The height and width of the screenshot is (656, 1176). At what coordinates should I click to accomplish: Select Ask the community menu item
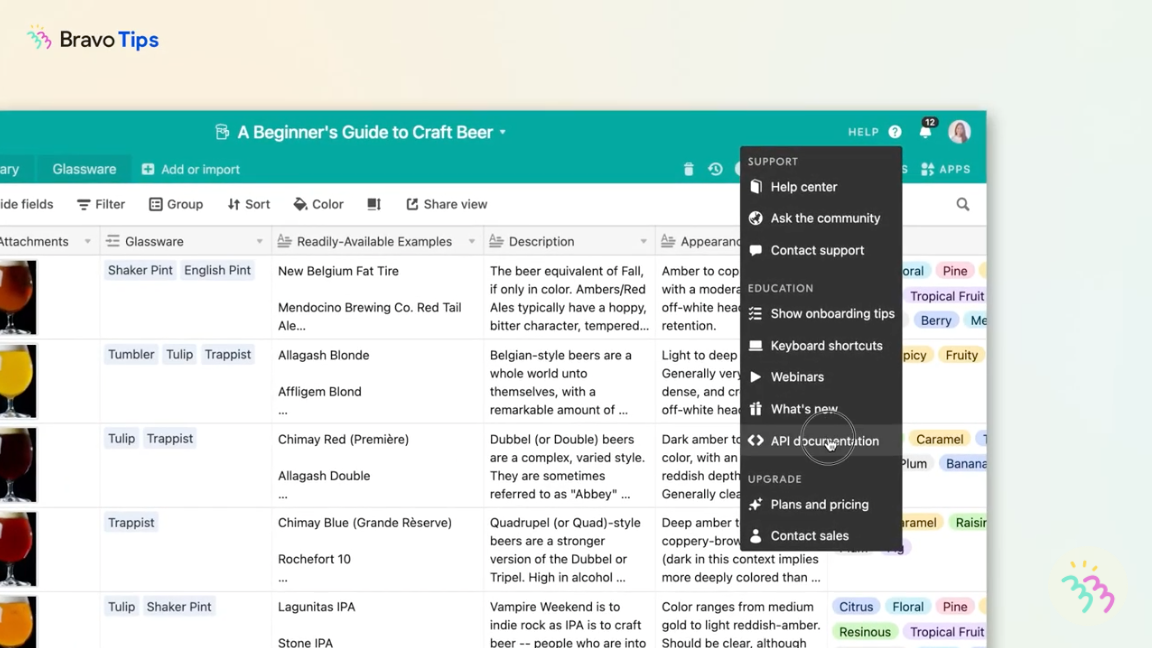821,218
